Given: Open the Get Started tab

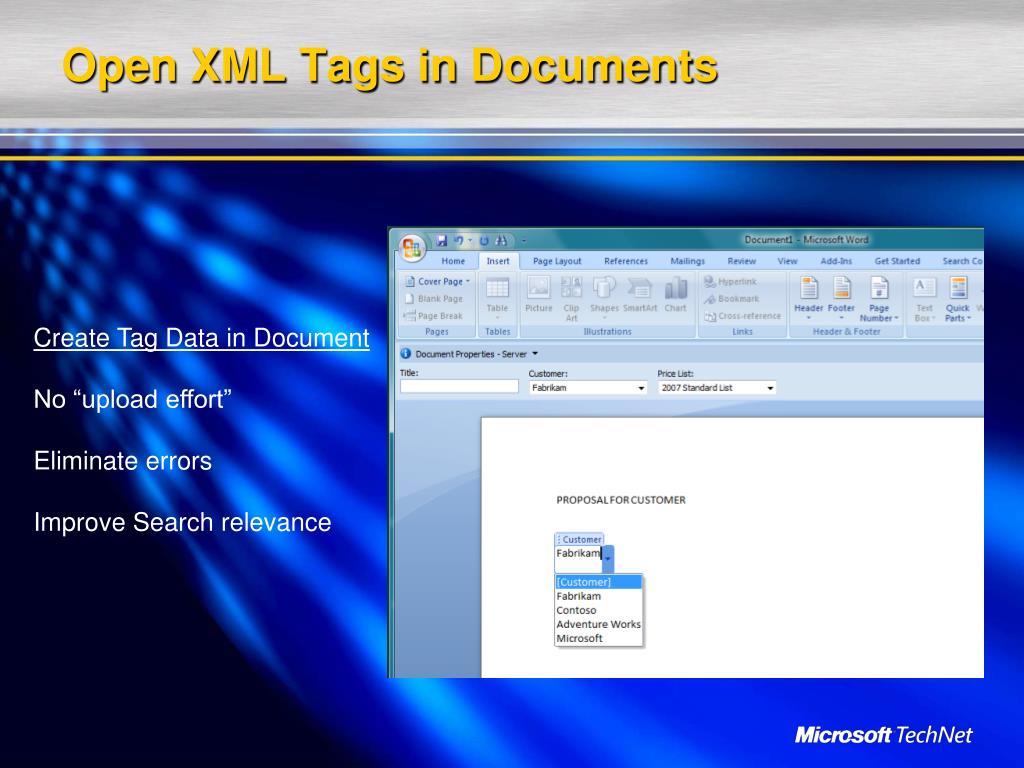Looking at the screenshot, I should point(897,261).
